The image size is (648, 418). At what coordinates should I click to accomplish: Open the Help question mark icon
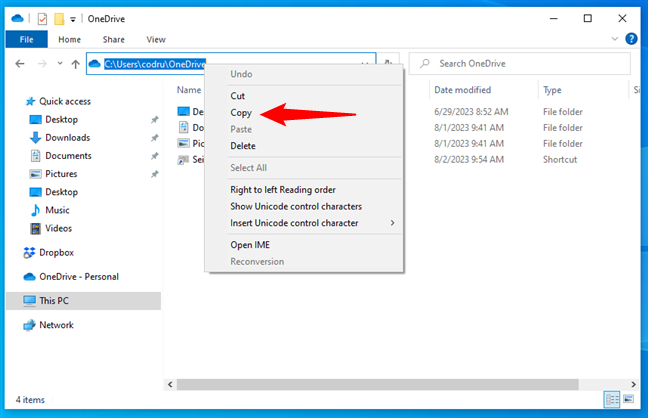pyautogui.click(x=631, y=39)
